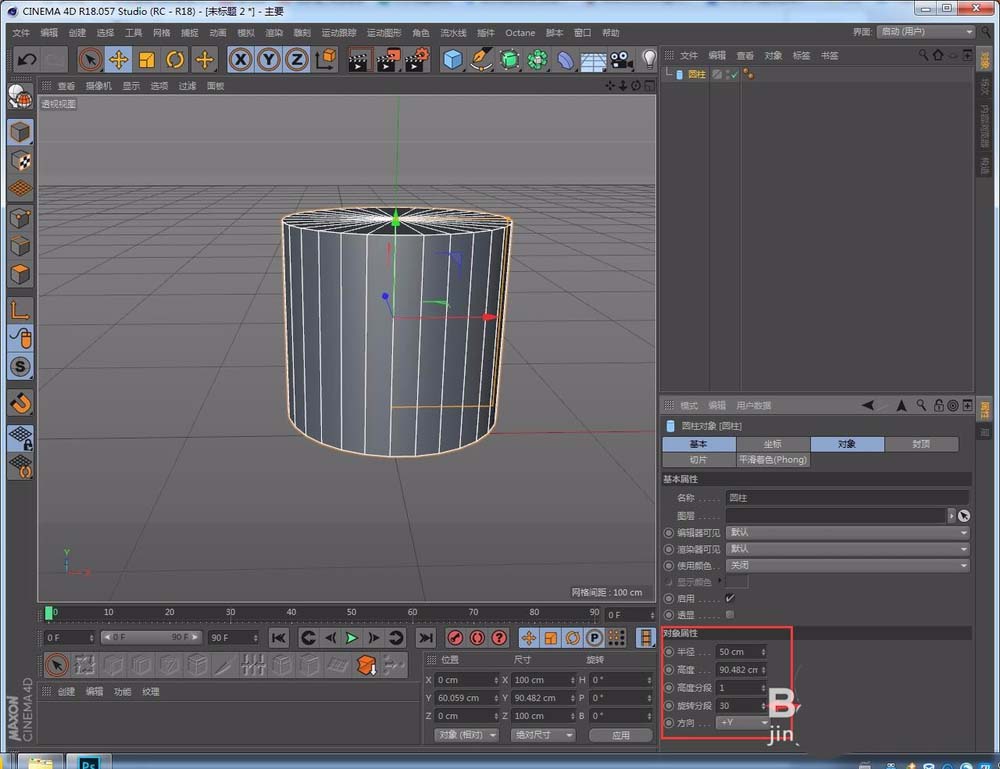This screenshot has width=1000, height=769.
Task: Click the 应用 apply button
Action: pyautogui.click(x=620, y=735)
